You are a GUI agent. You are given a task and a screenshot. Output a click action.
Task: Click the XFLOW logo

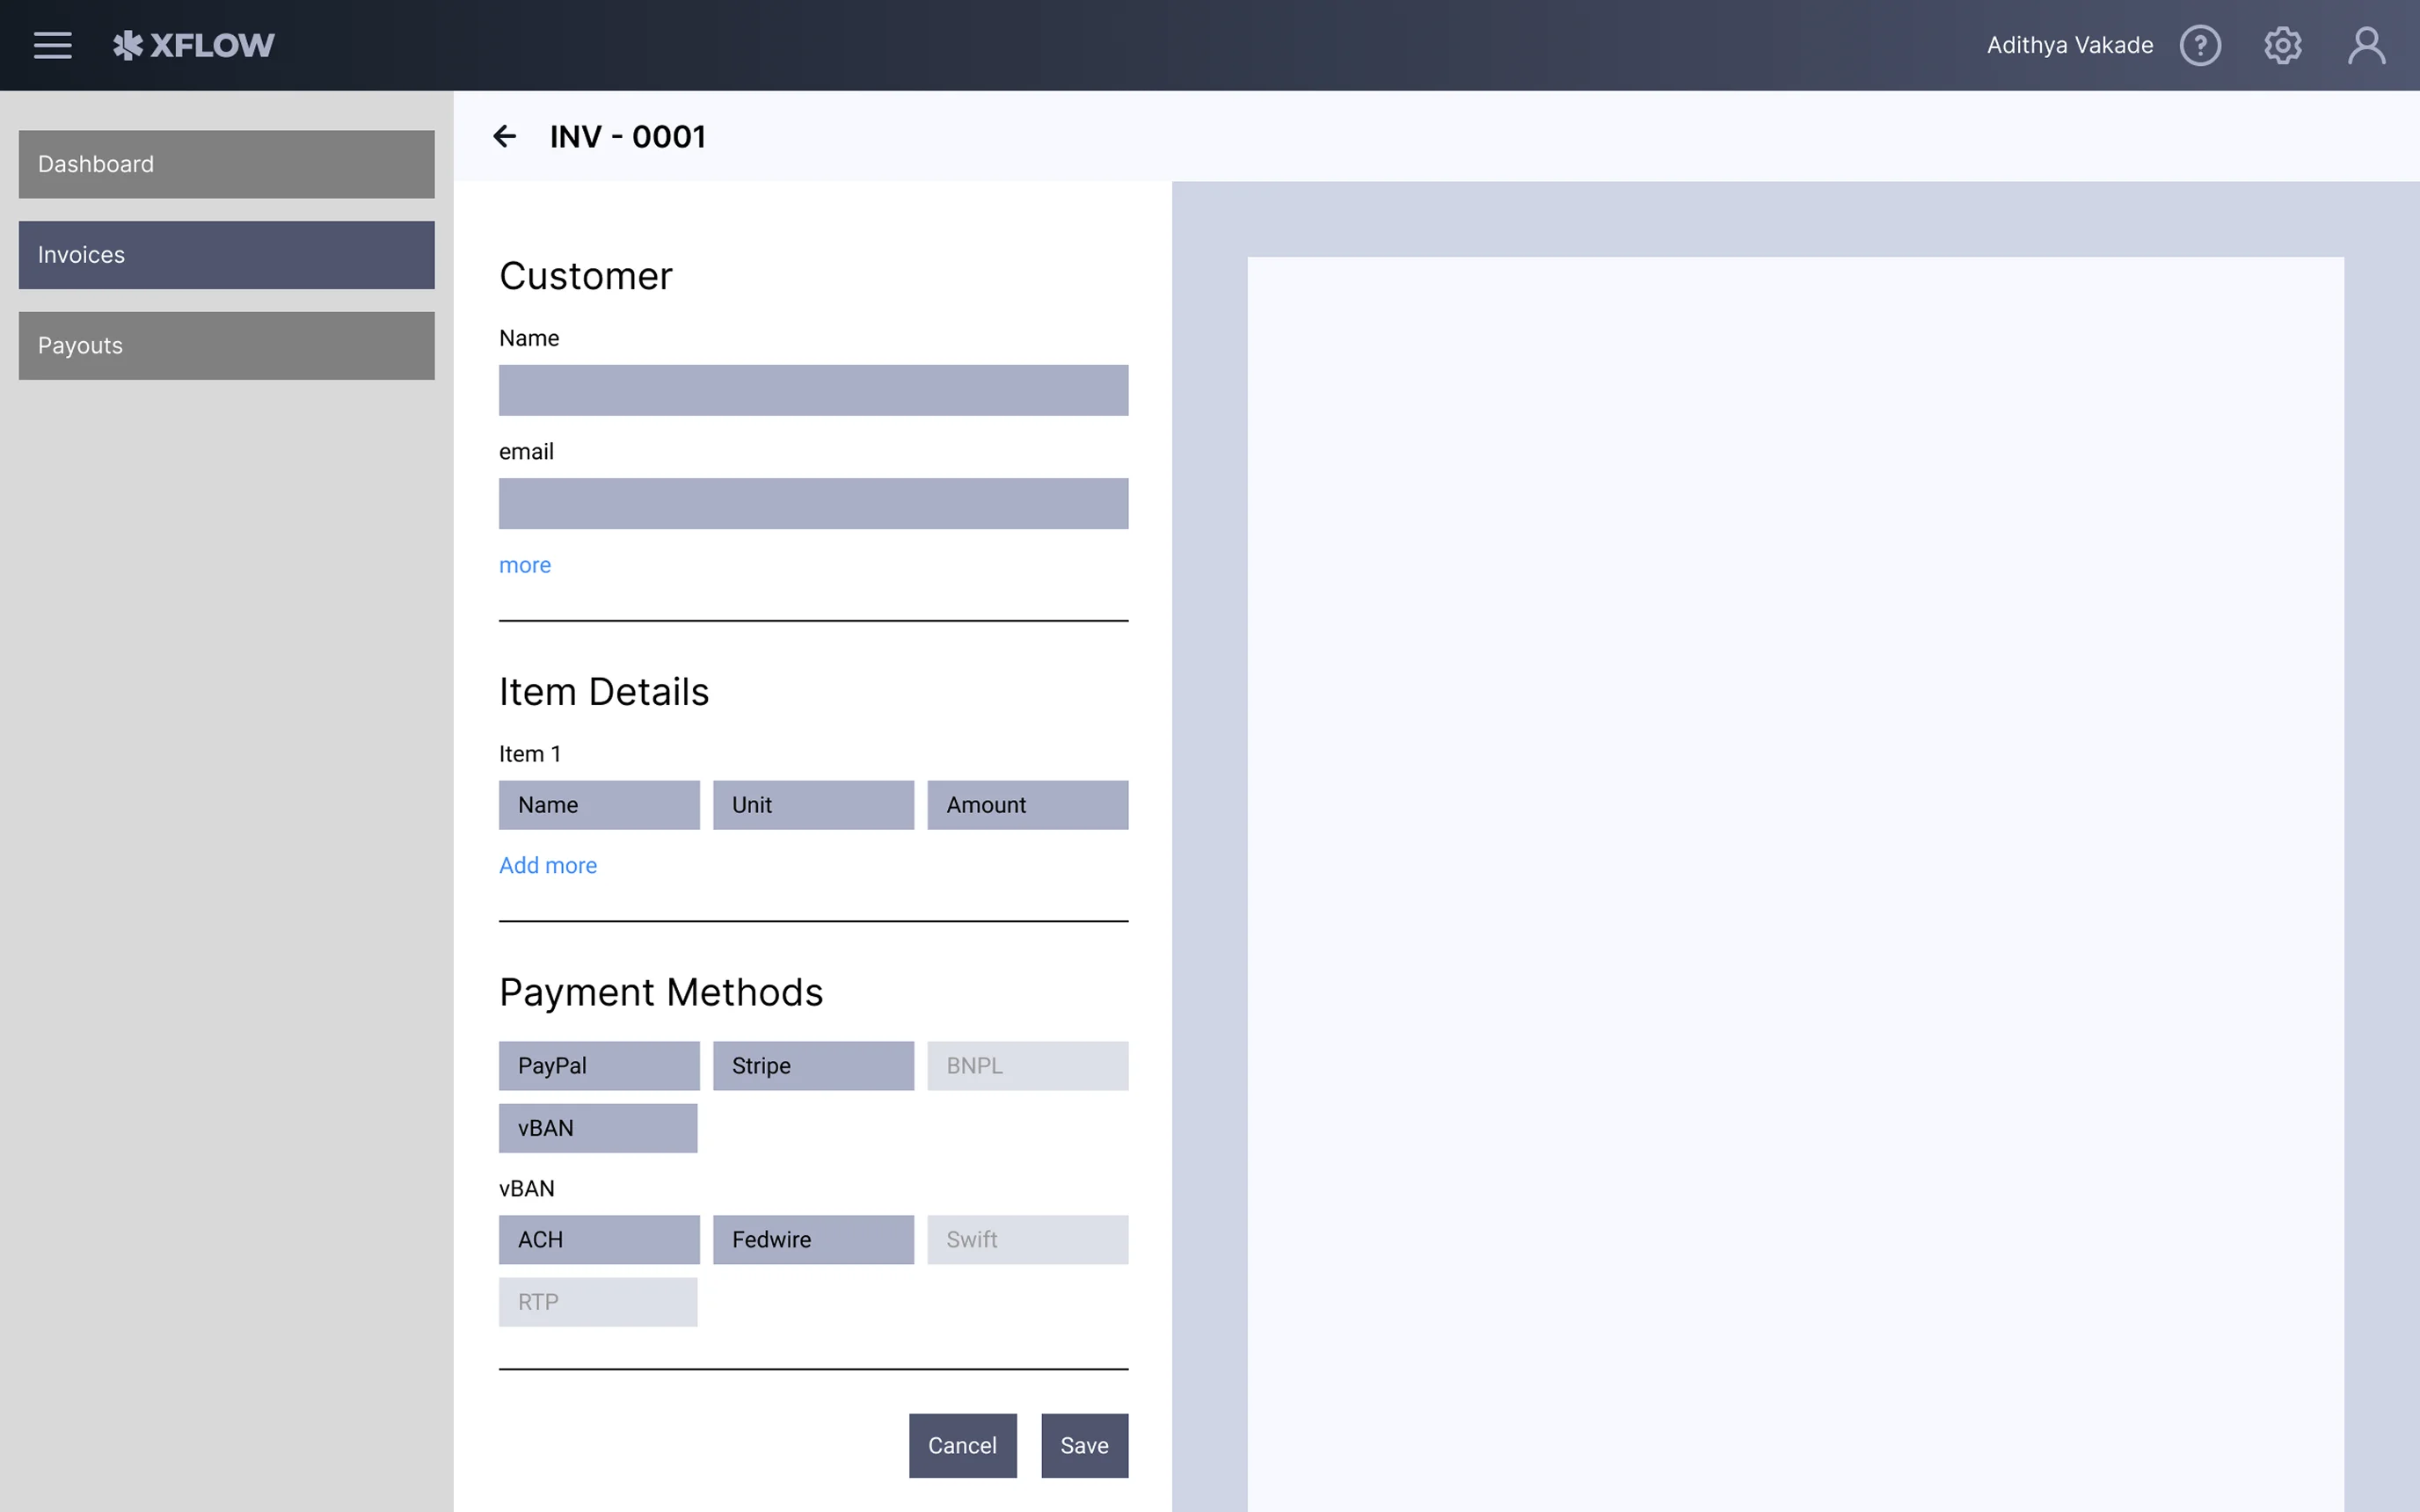pos(194,45)
